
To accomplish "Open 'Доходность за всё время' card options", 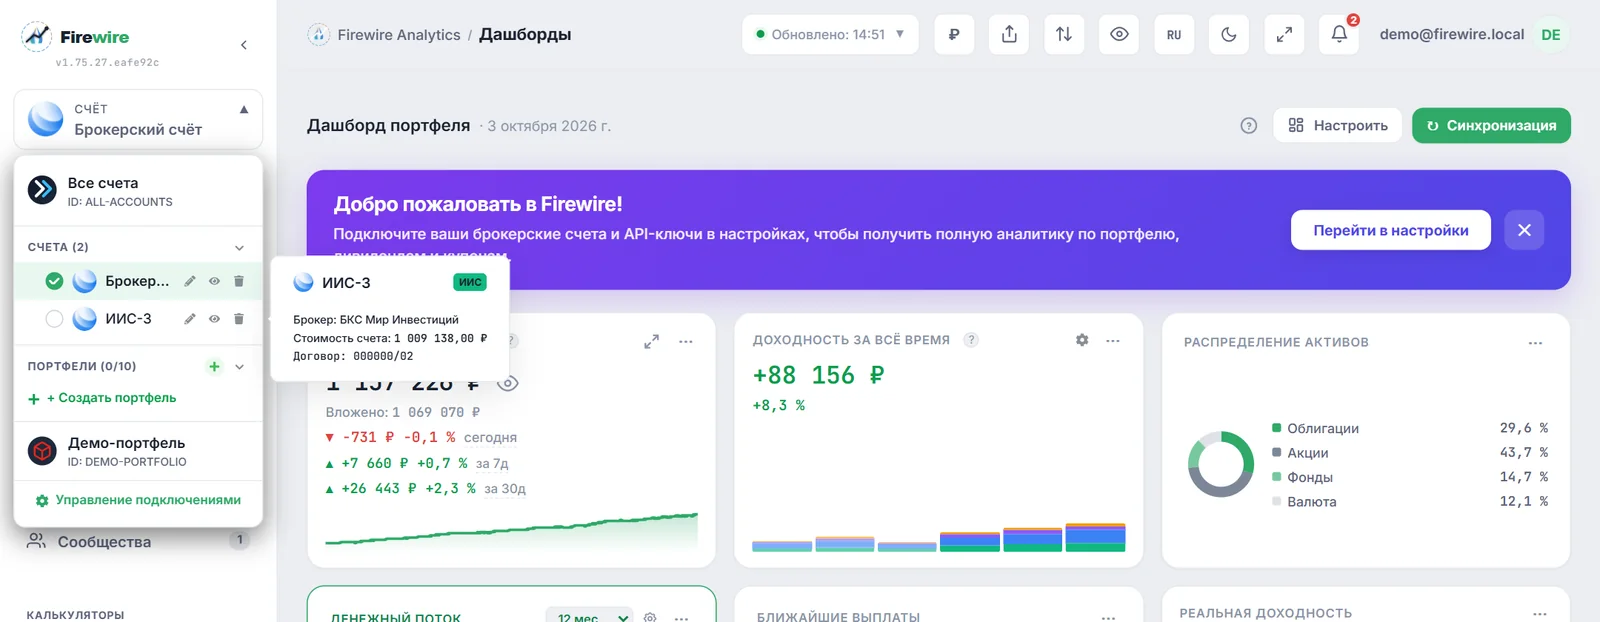I will point(1113,341).
